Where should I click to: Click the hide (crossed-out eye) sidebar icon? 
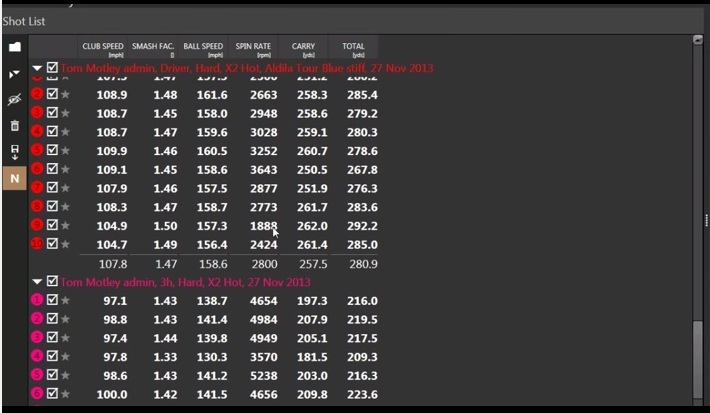14,100
